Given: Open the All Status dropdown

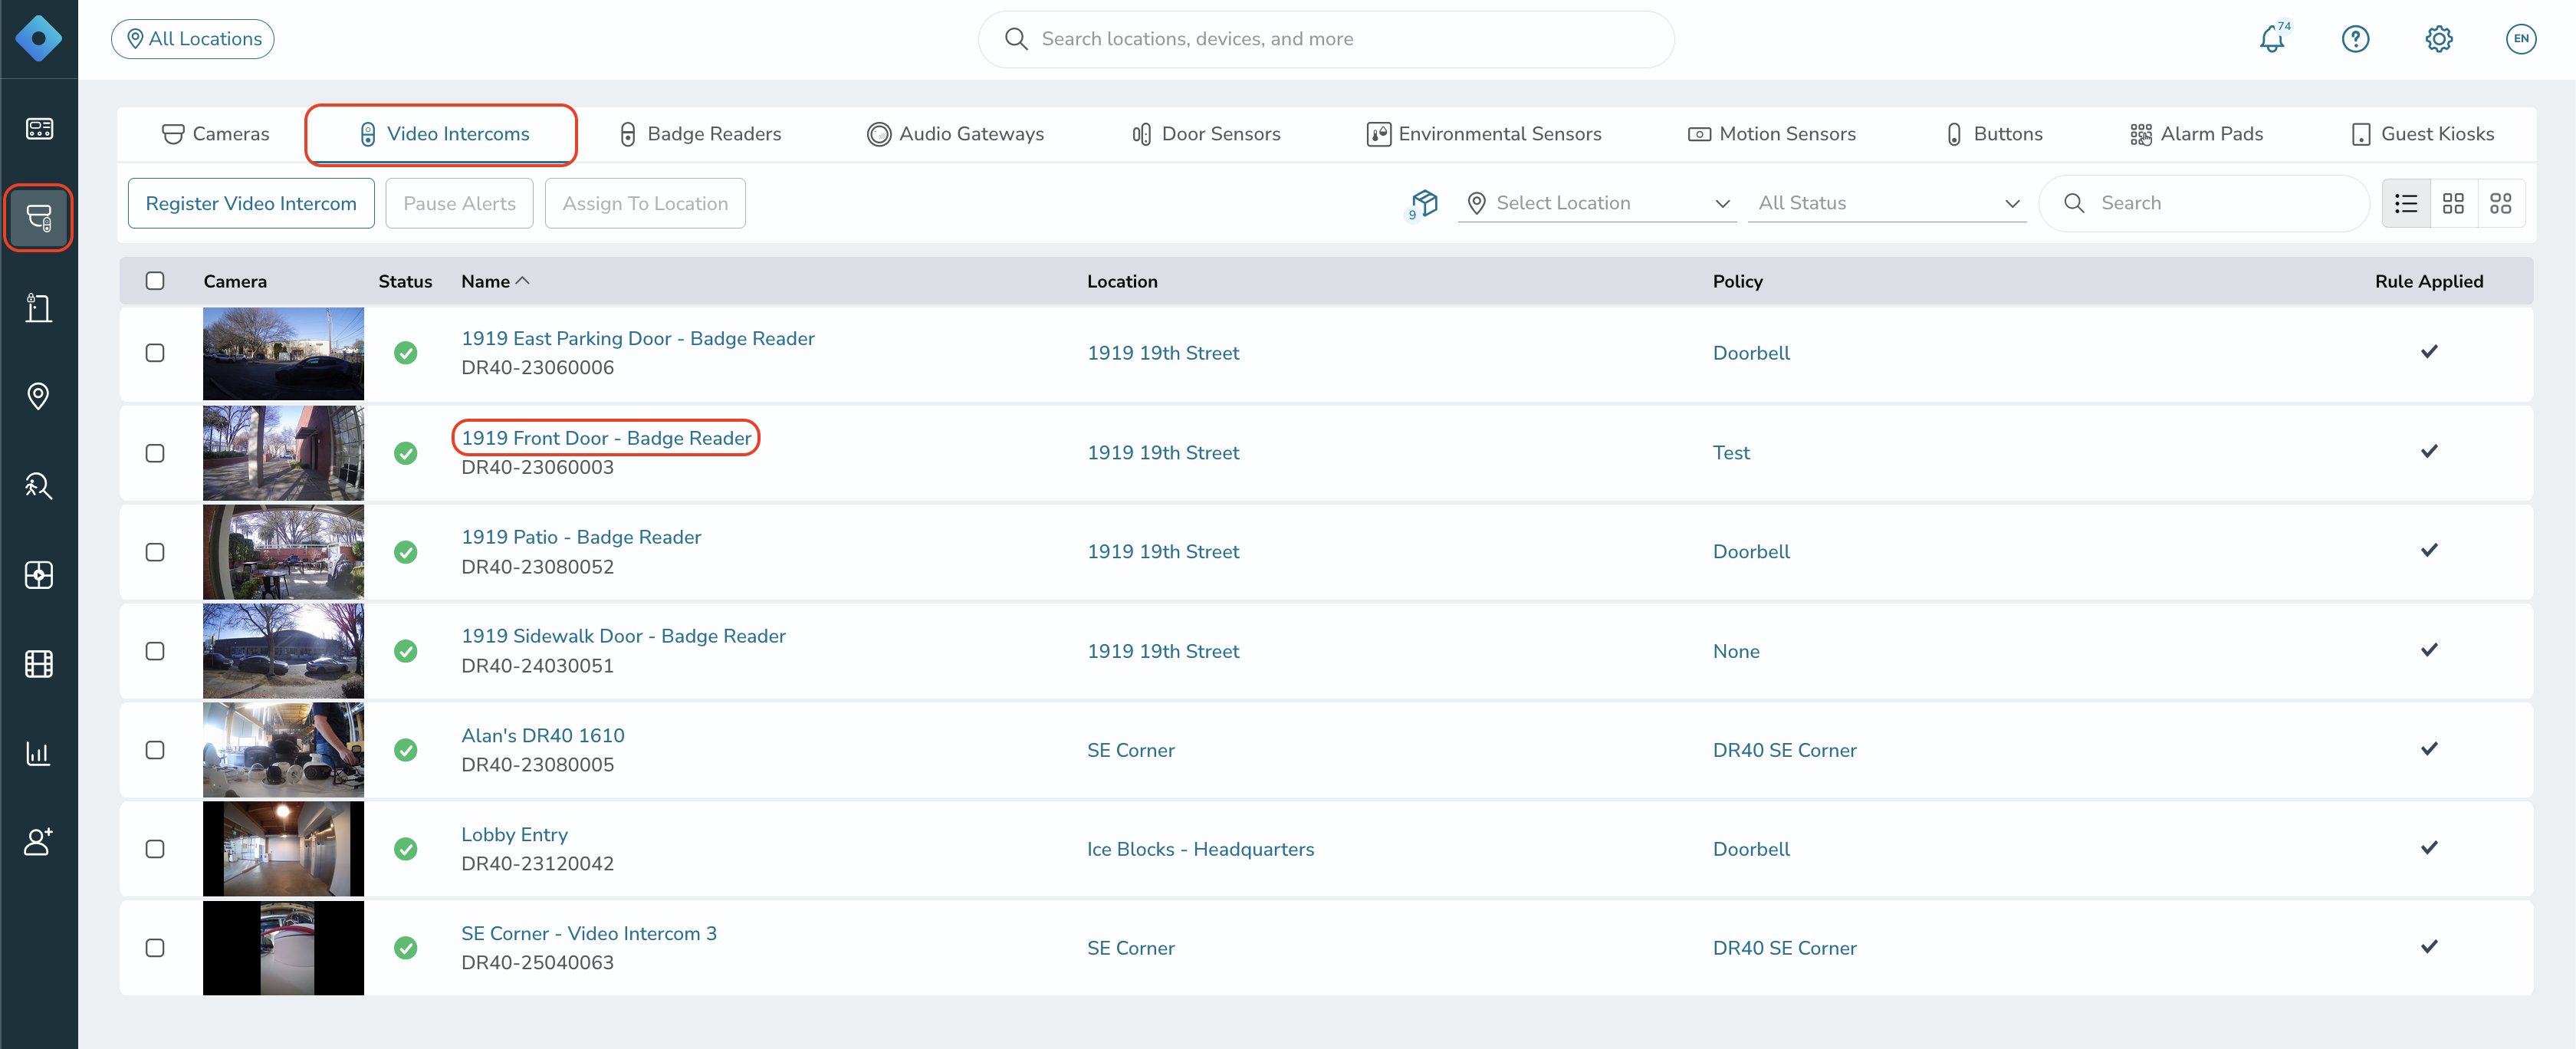Looking at the screenshot, I should tap(1887, 203).
